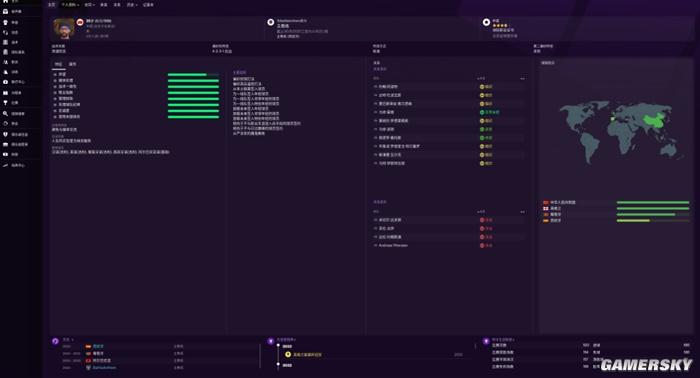Open the staff icon in the sidebar
The height and width of the screenshot is (378, 700).
click(x=5, y=62)
